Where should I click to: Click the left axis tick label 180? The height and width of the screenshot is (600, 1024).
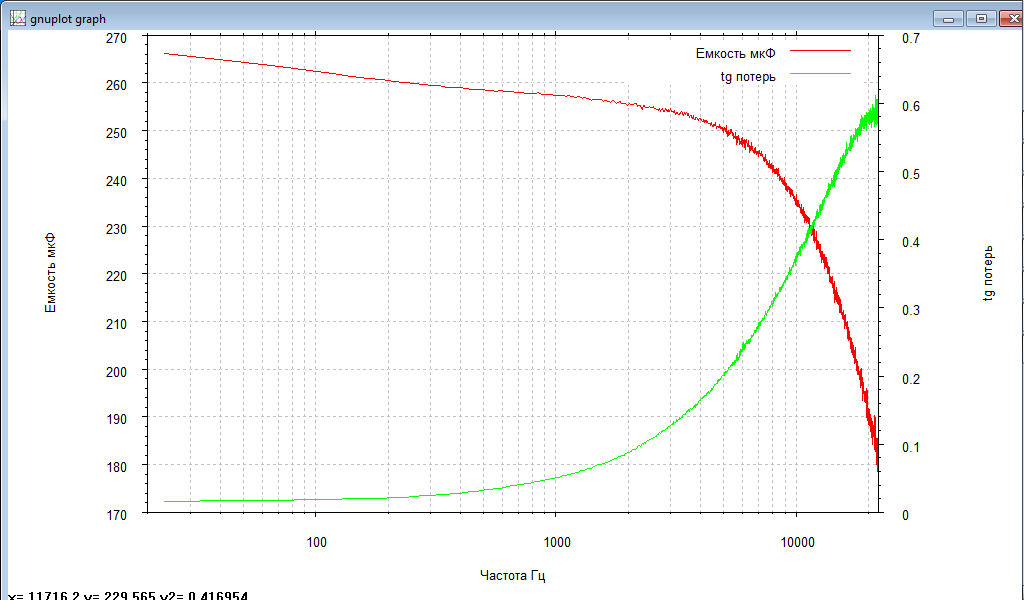(x=116, y=467)
